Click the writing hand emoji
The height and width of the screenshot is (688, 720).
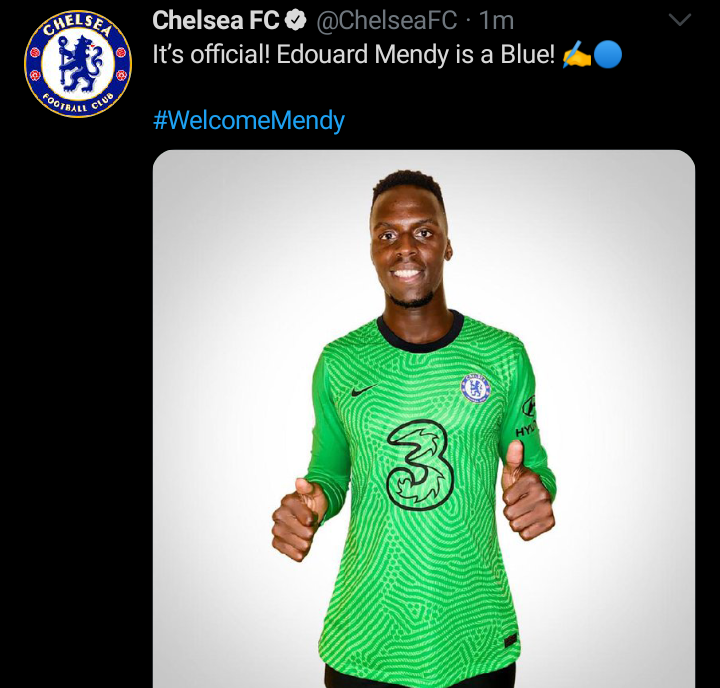[576, 55]
